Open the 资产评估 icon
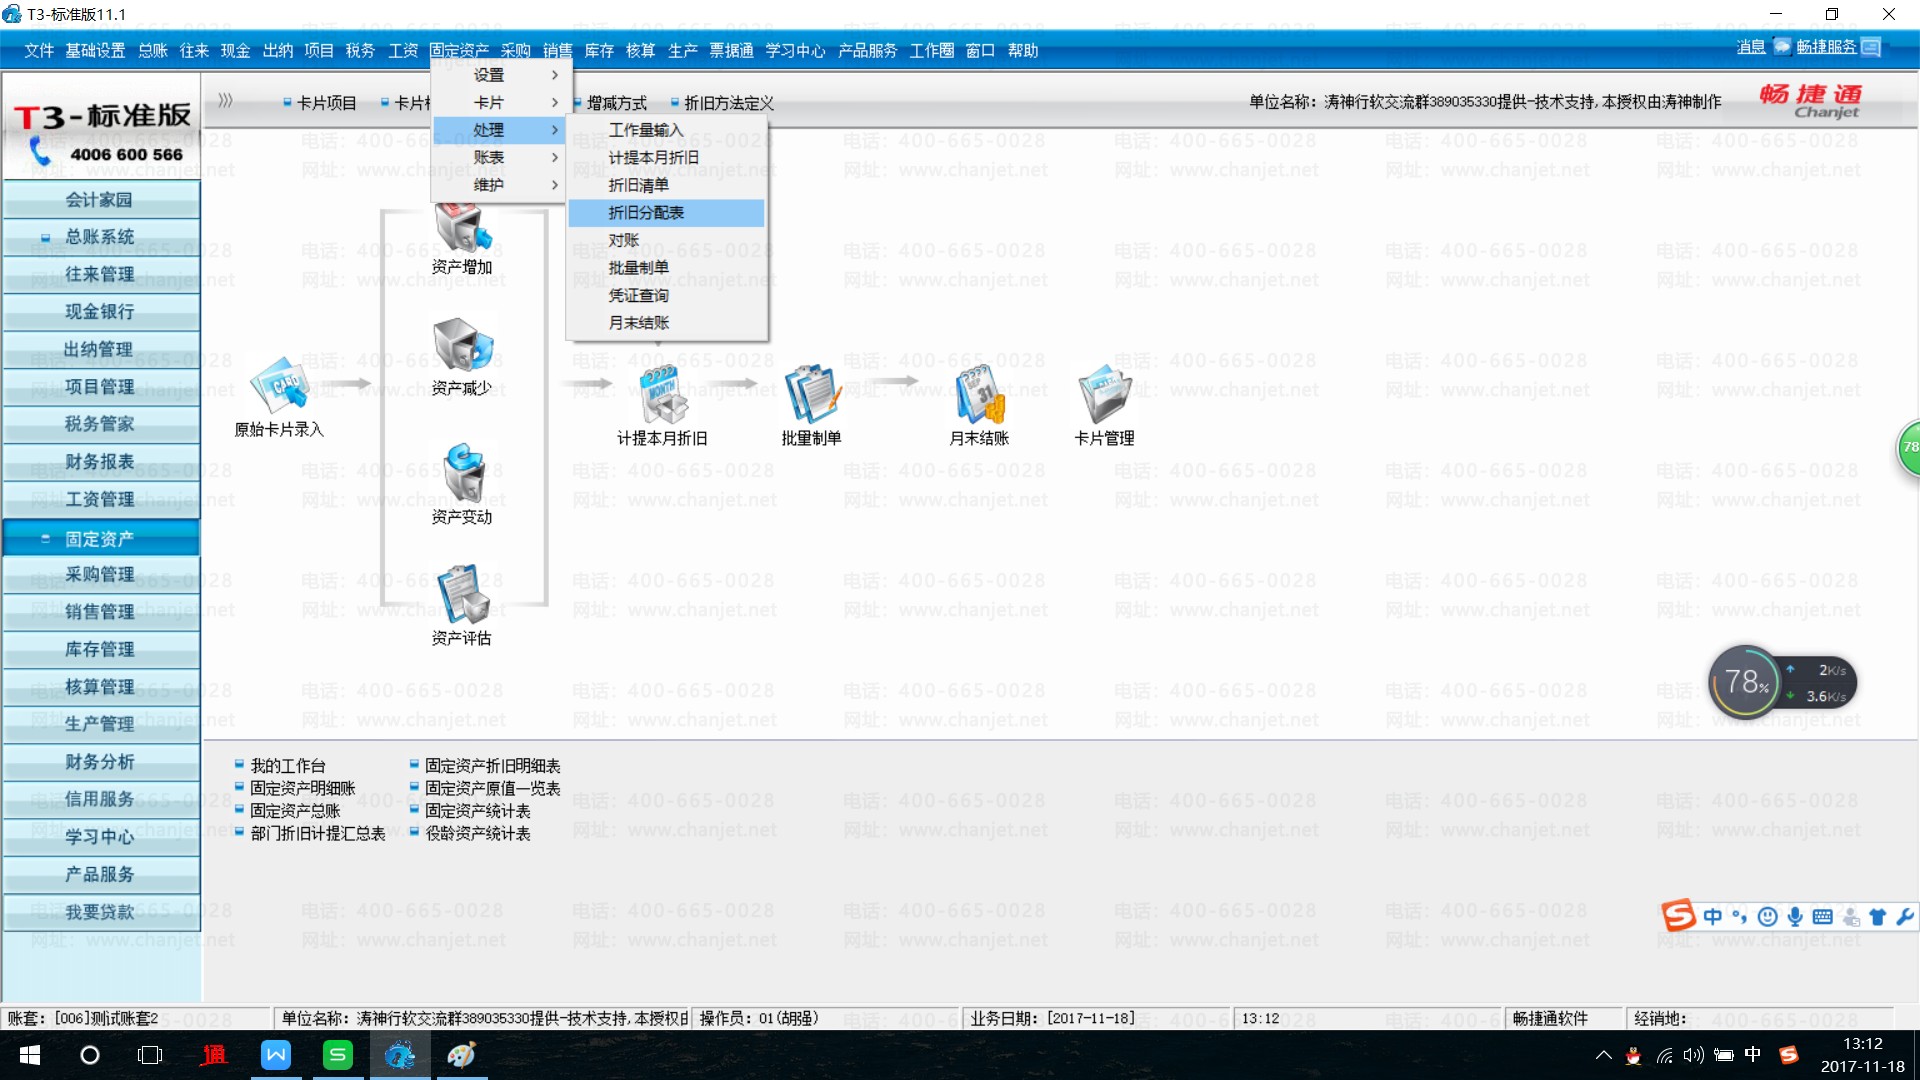1920x1080 pixels. pyautogui.click(x=462, y=594)
